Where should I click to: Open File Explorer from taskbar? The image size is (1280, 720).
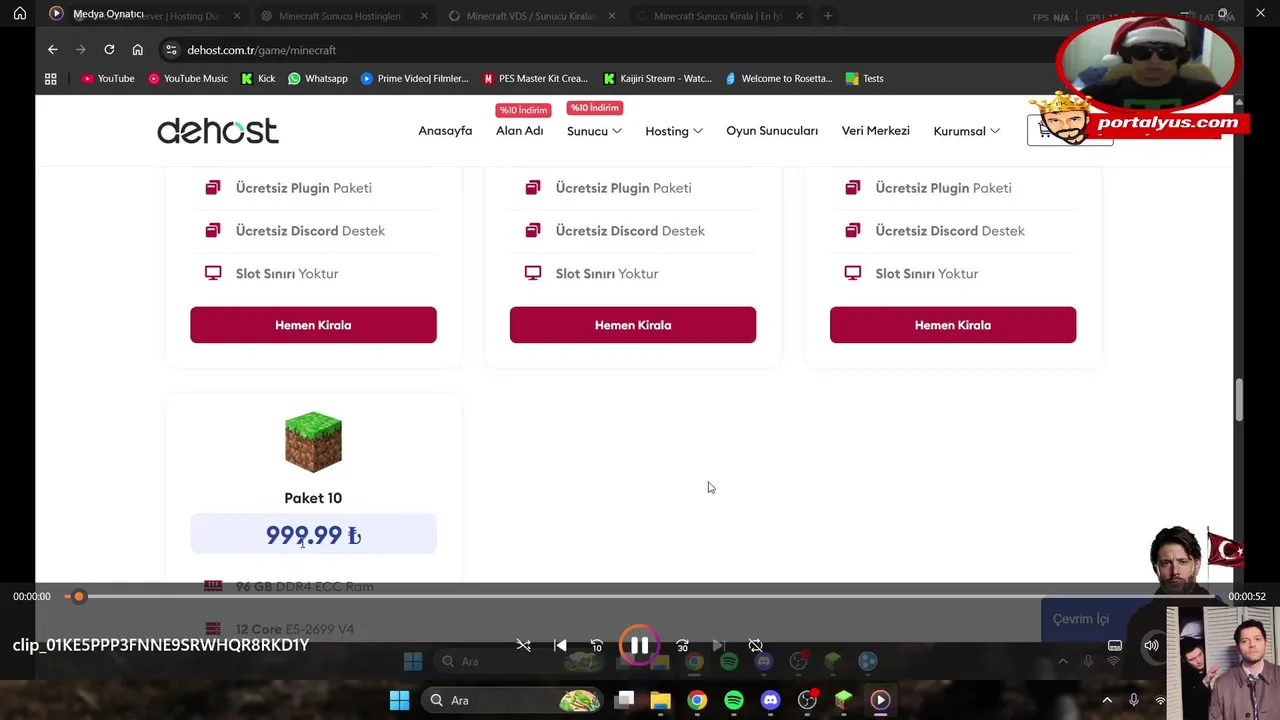[660, 700]
